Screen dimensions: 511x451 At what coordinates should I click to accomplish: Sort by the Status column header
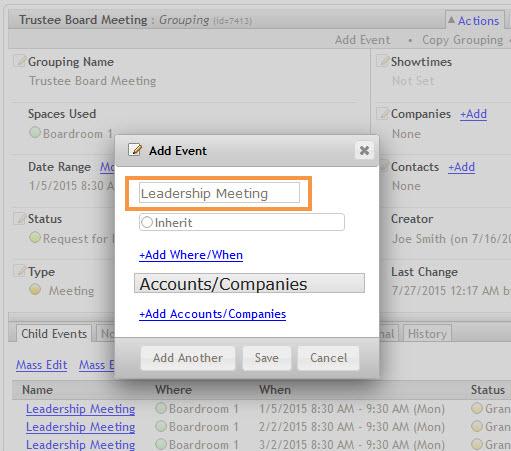(488, 390)
